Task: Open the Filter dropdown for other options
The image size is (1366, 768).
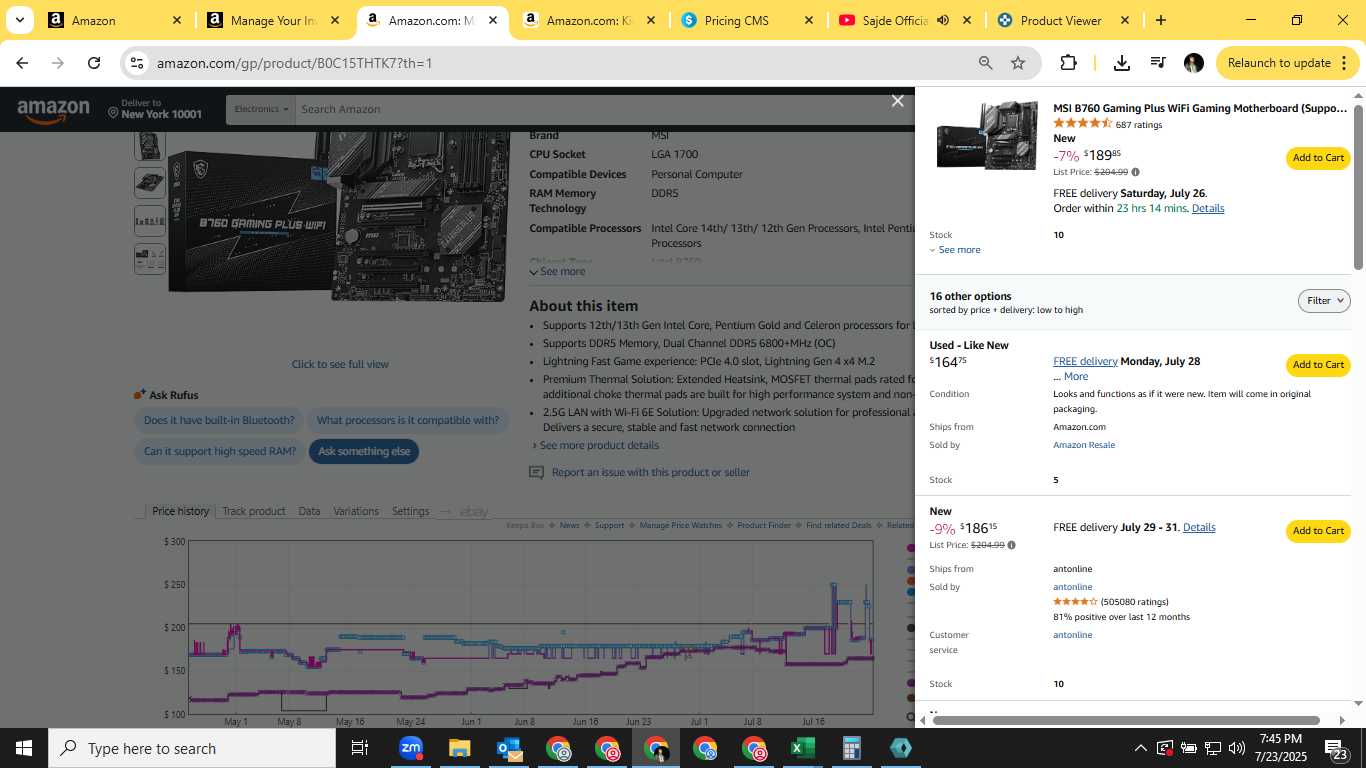Action: coord(1324,301)
